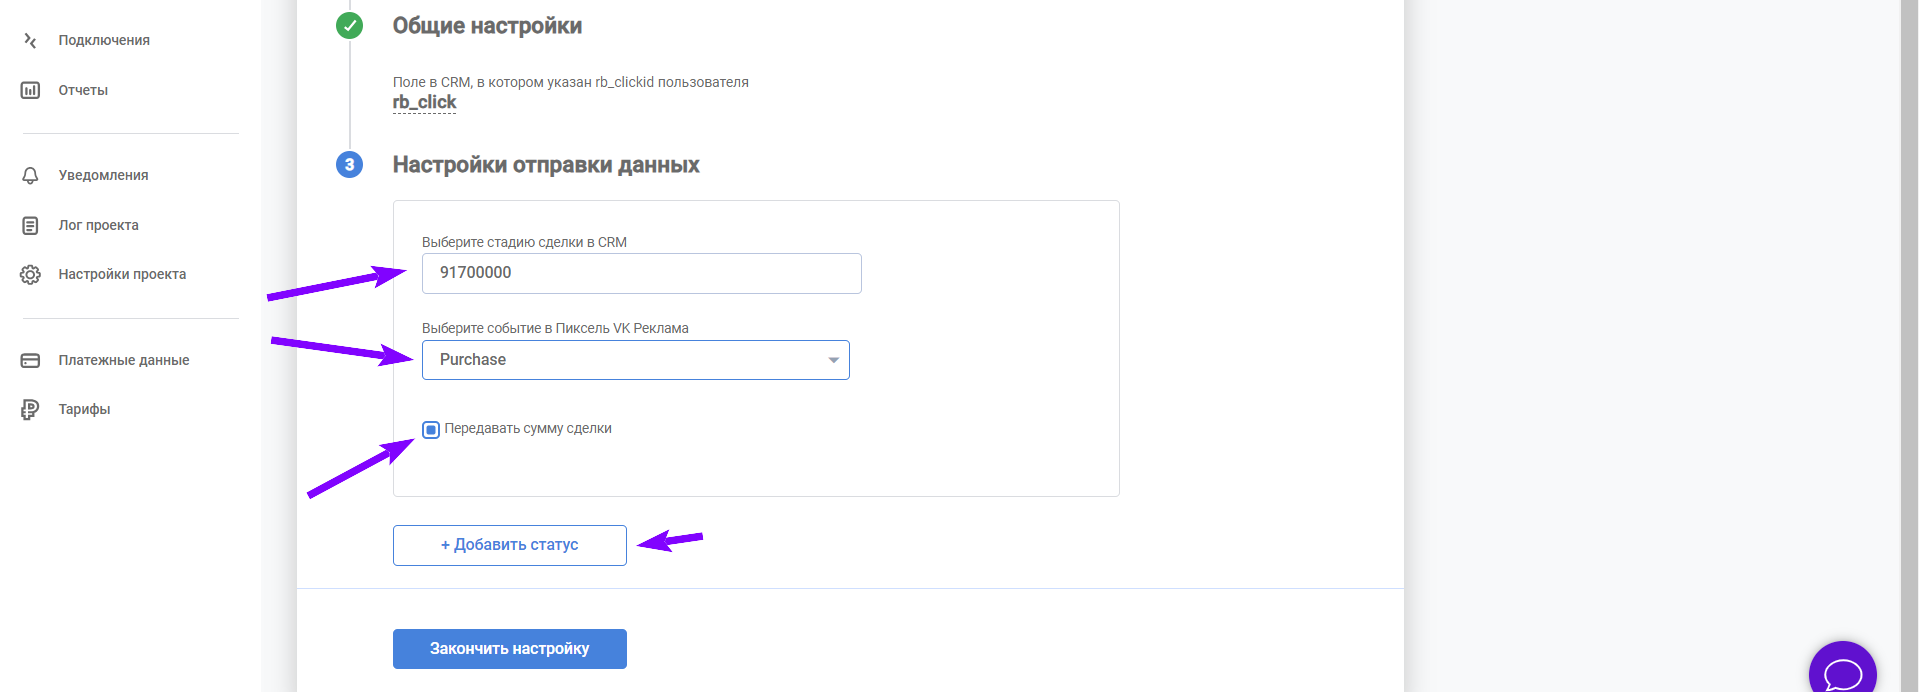Click the page vertical scrollbar
1919x692 pixels.
click(1909, 346)
